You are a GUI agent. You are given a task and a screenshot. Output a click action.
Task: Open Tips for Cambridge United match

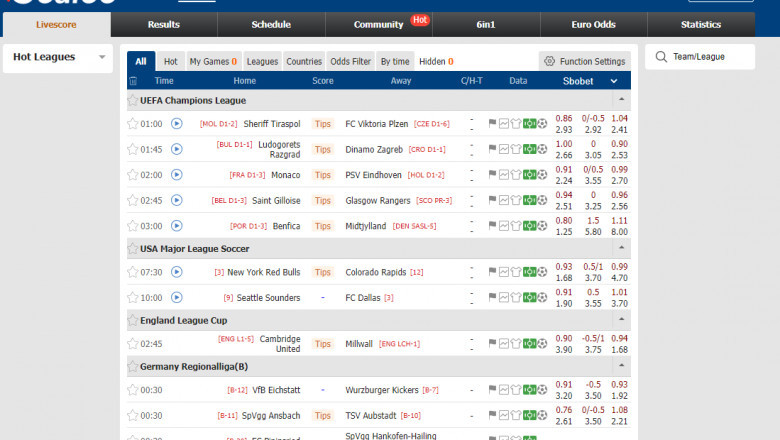322,344
